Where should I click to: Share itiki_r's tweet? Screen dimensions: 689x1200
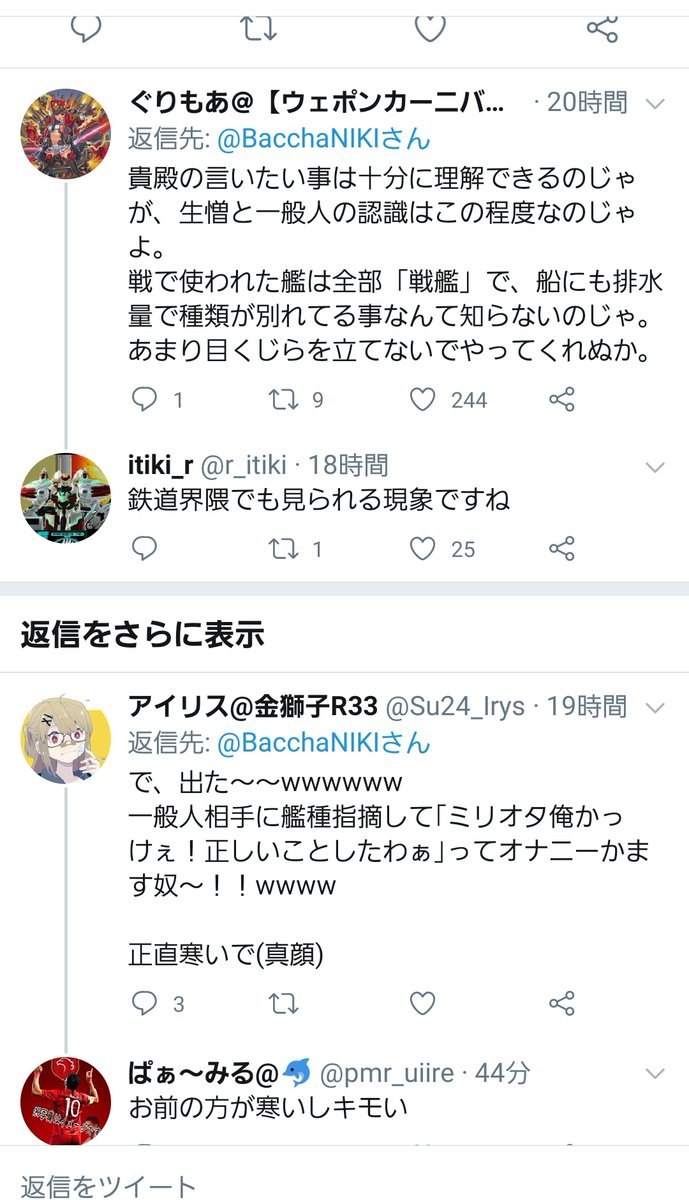pos(562,548)
